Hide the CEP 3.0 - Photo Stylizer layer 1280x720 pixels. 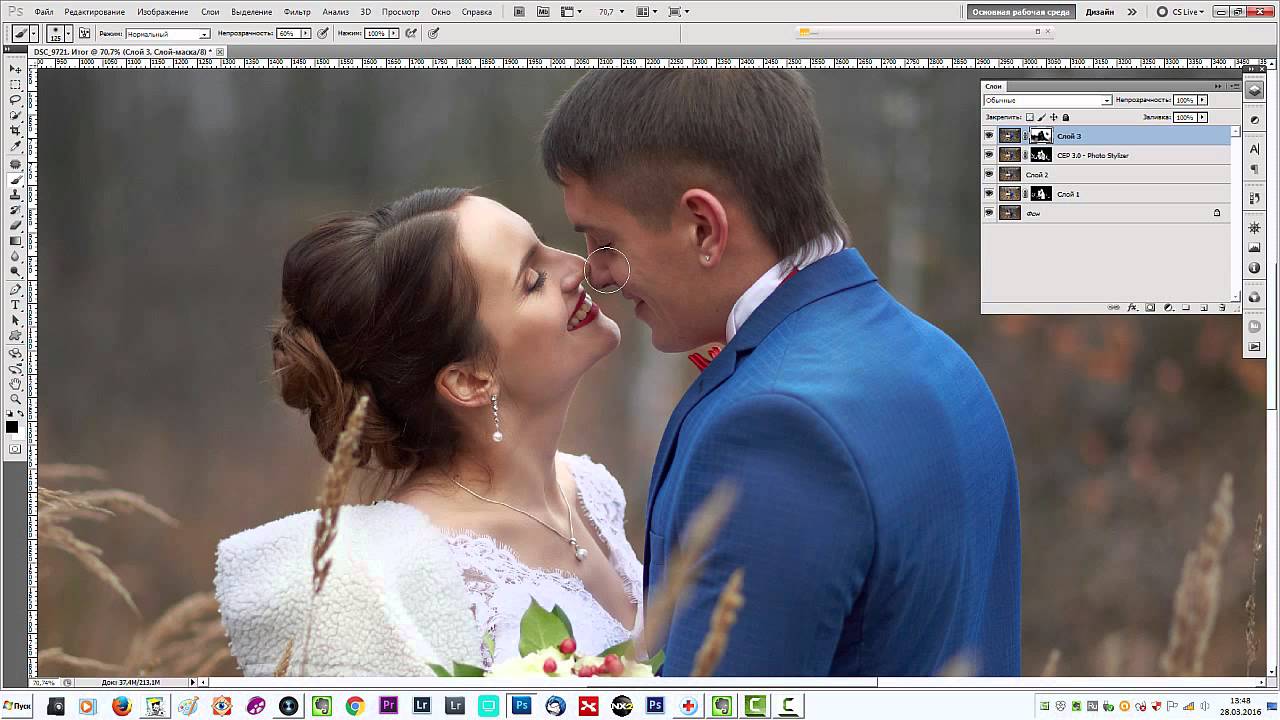(989, 155)
